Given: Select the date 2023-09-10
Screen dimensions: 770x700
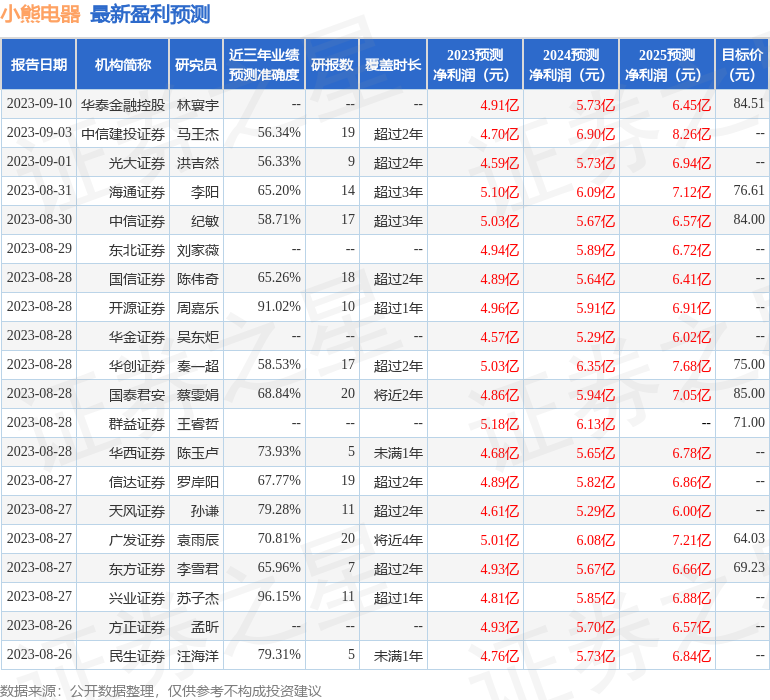Looking at the screenshot, I should pyautogui.click(x=39, y=103).
